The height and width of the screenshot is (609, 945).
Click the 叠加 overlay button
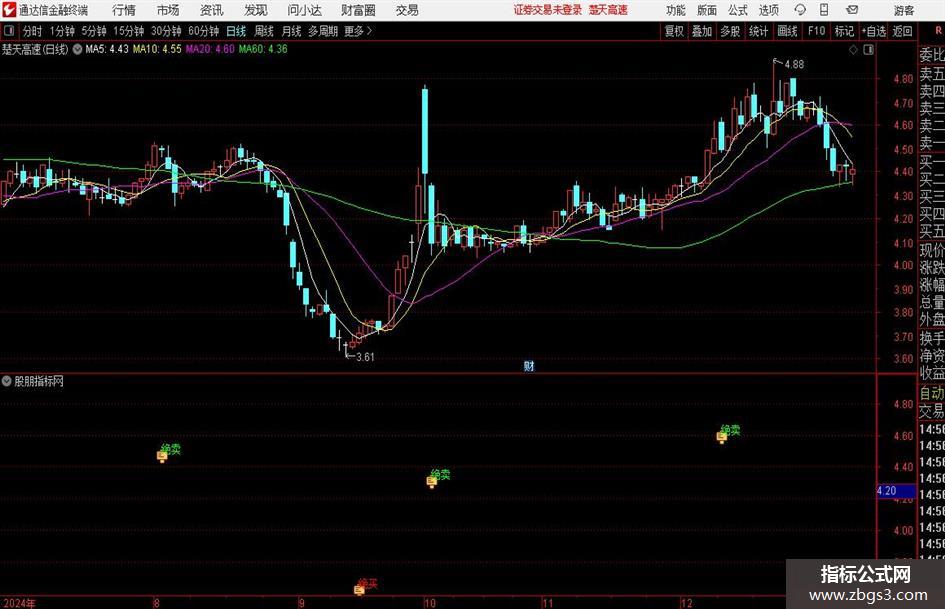[x=702, y=31]
